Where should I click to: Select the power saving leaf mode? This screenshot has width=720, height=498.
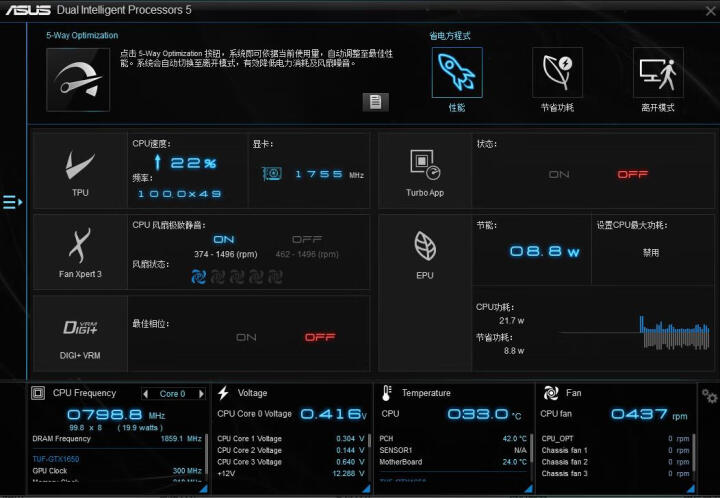(557, 73)
